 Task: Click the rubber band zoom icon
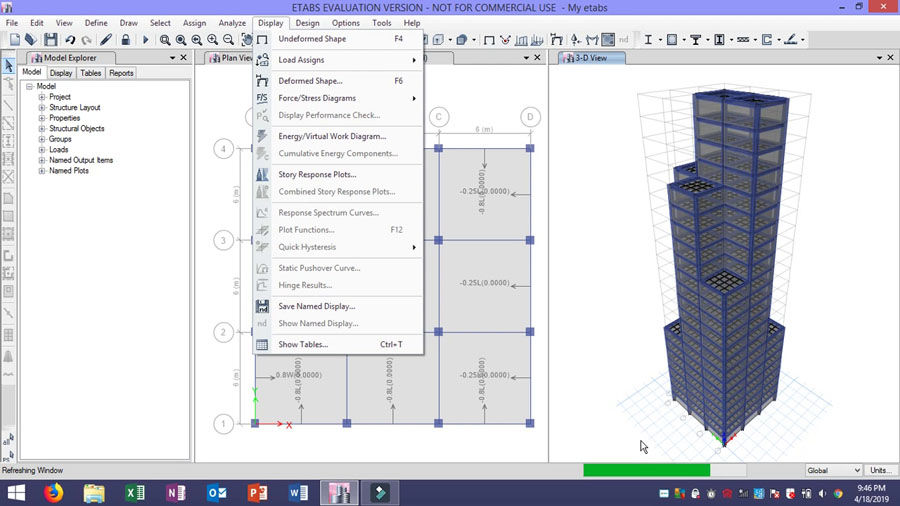tap(165, 40)
